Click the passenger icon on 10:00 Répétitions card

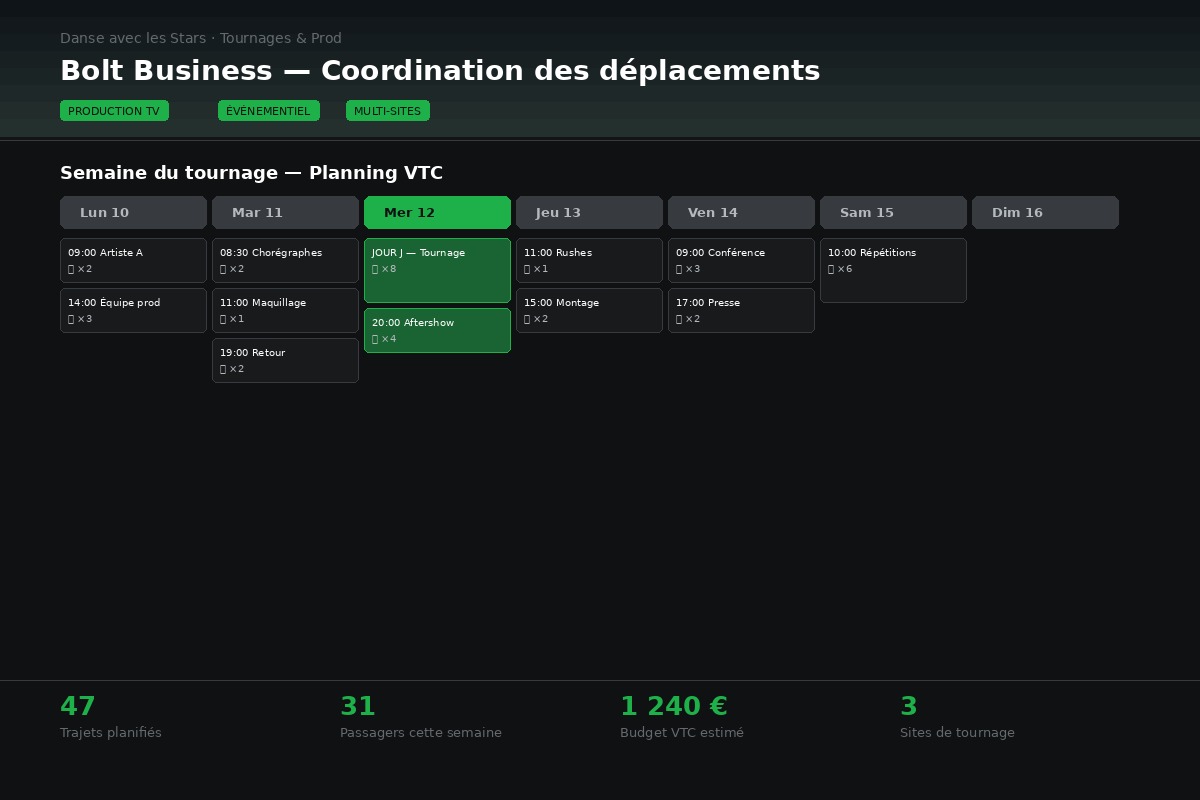(831, 269)
